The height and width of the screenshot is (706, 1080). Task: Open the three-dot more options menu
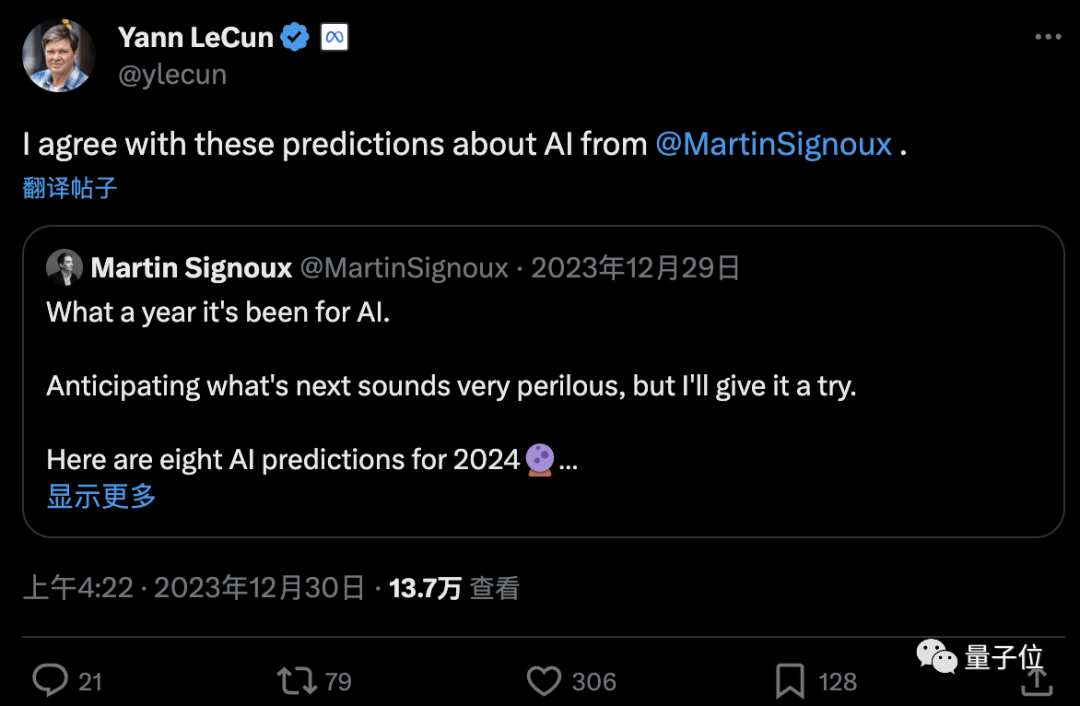pyautogui.click(x=1047, y=37)
